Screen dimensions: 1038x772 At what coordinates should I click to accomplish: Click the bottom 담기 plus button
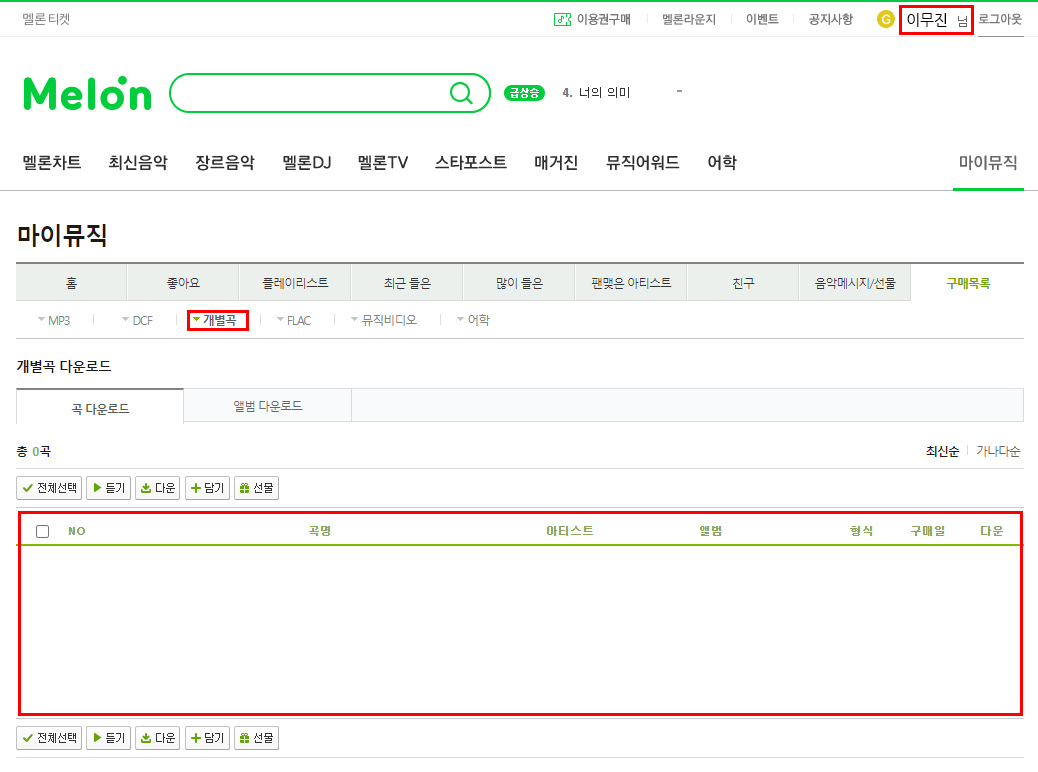[x=207, y=738]
